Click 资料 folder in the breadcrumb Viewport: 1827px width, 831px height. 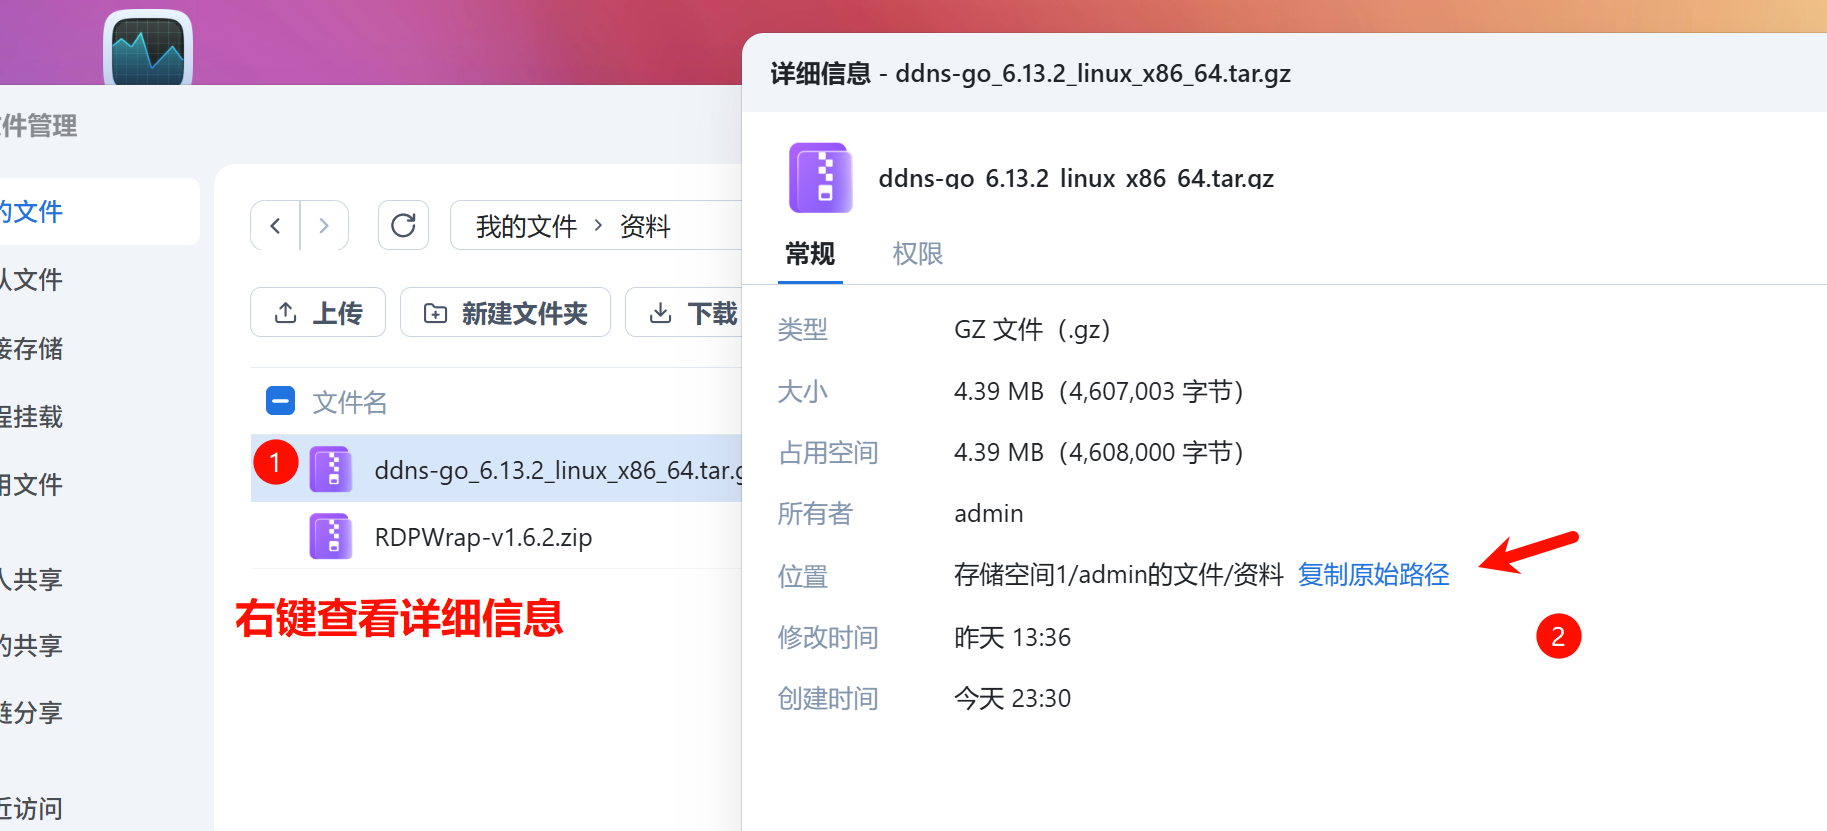point(645,227)
